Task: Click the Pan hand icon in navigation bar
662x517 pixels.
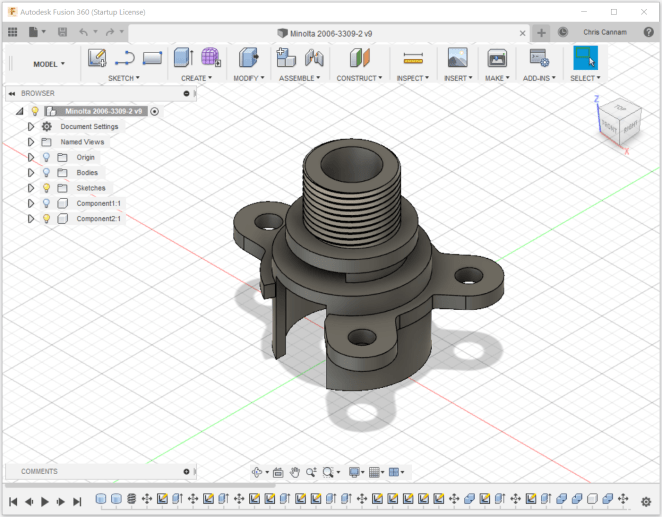Action: (x=295, y=472)
